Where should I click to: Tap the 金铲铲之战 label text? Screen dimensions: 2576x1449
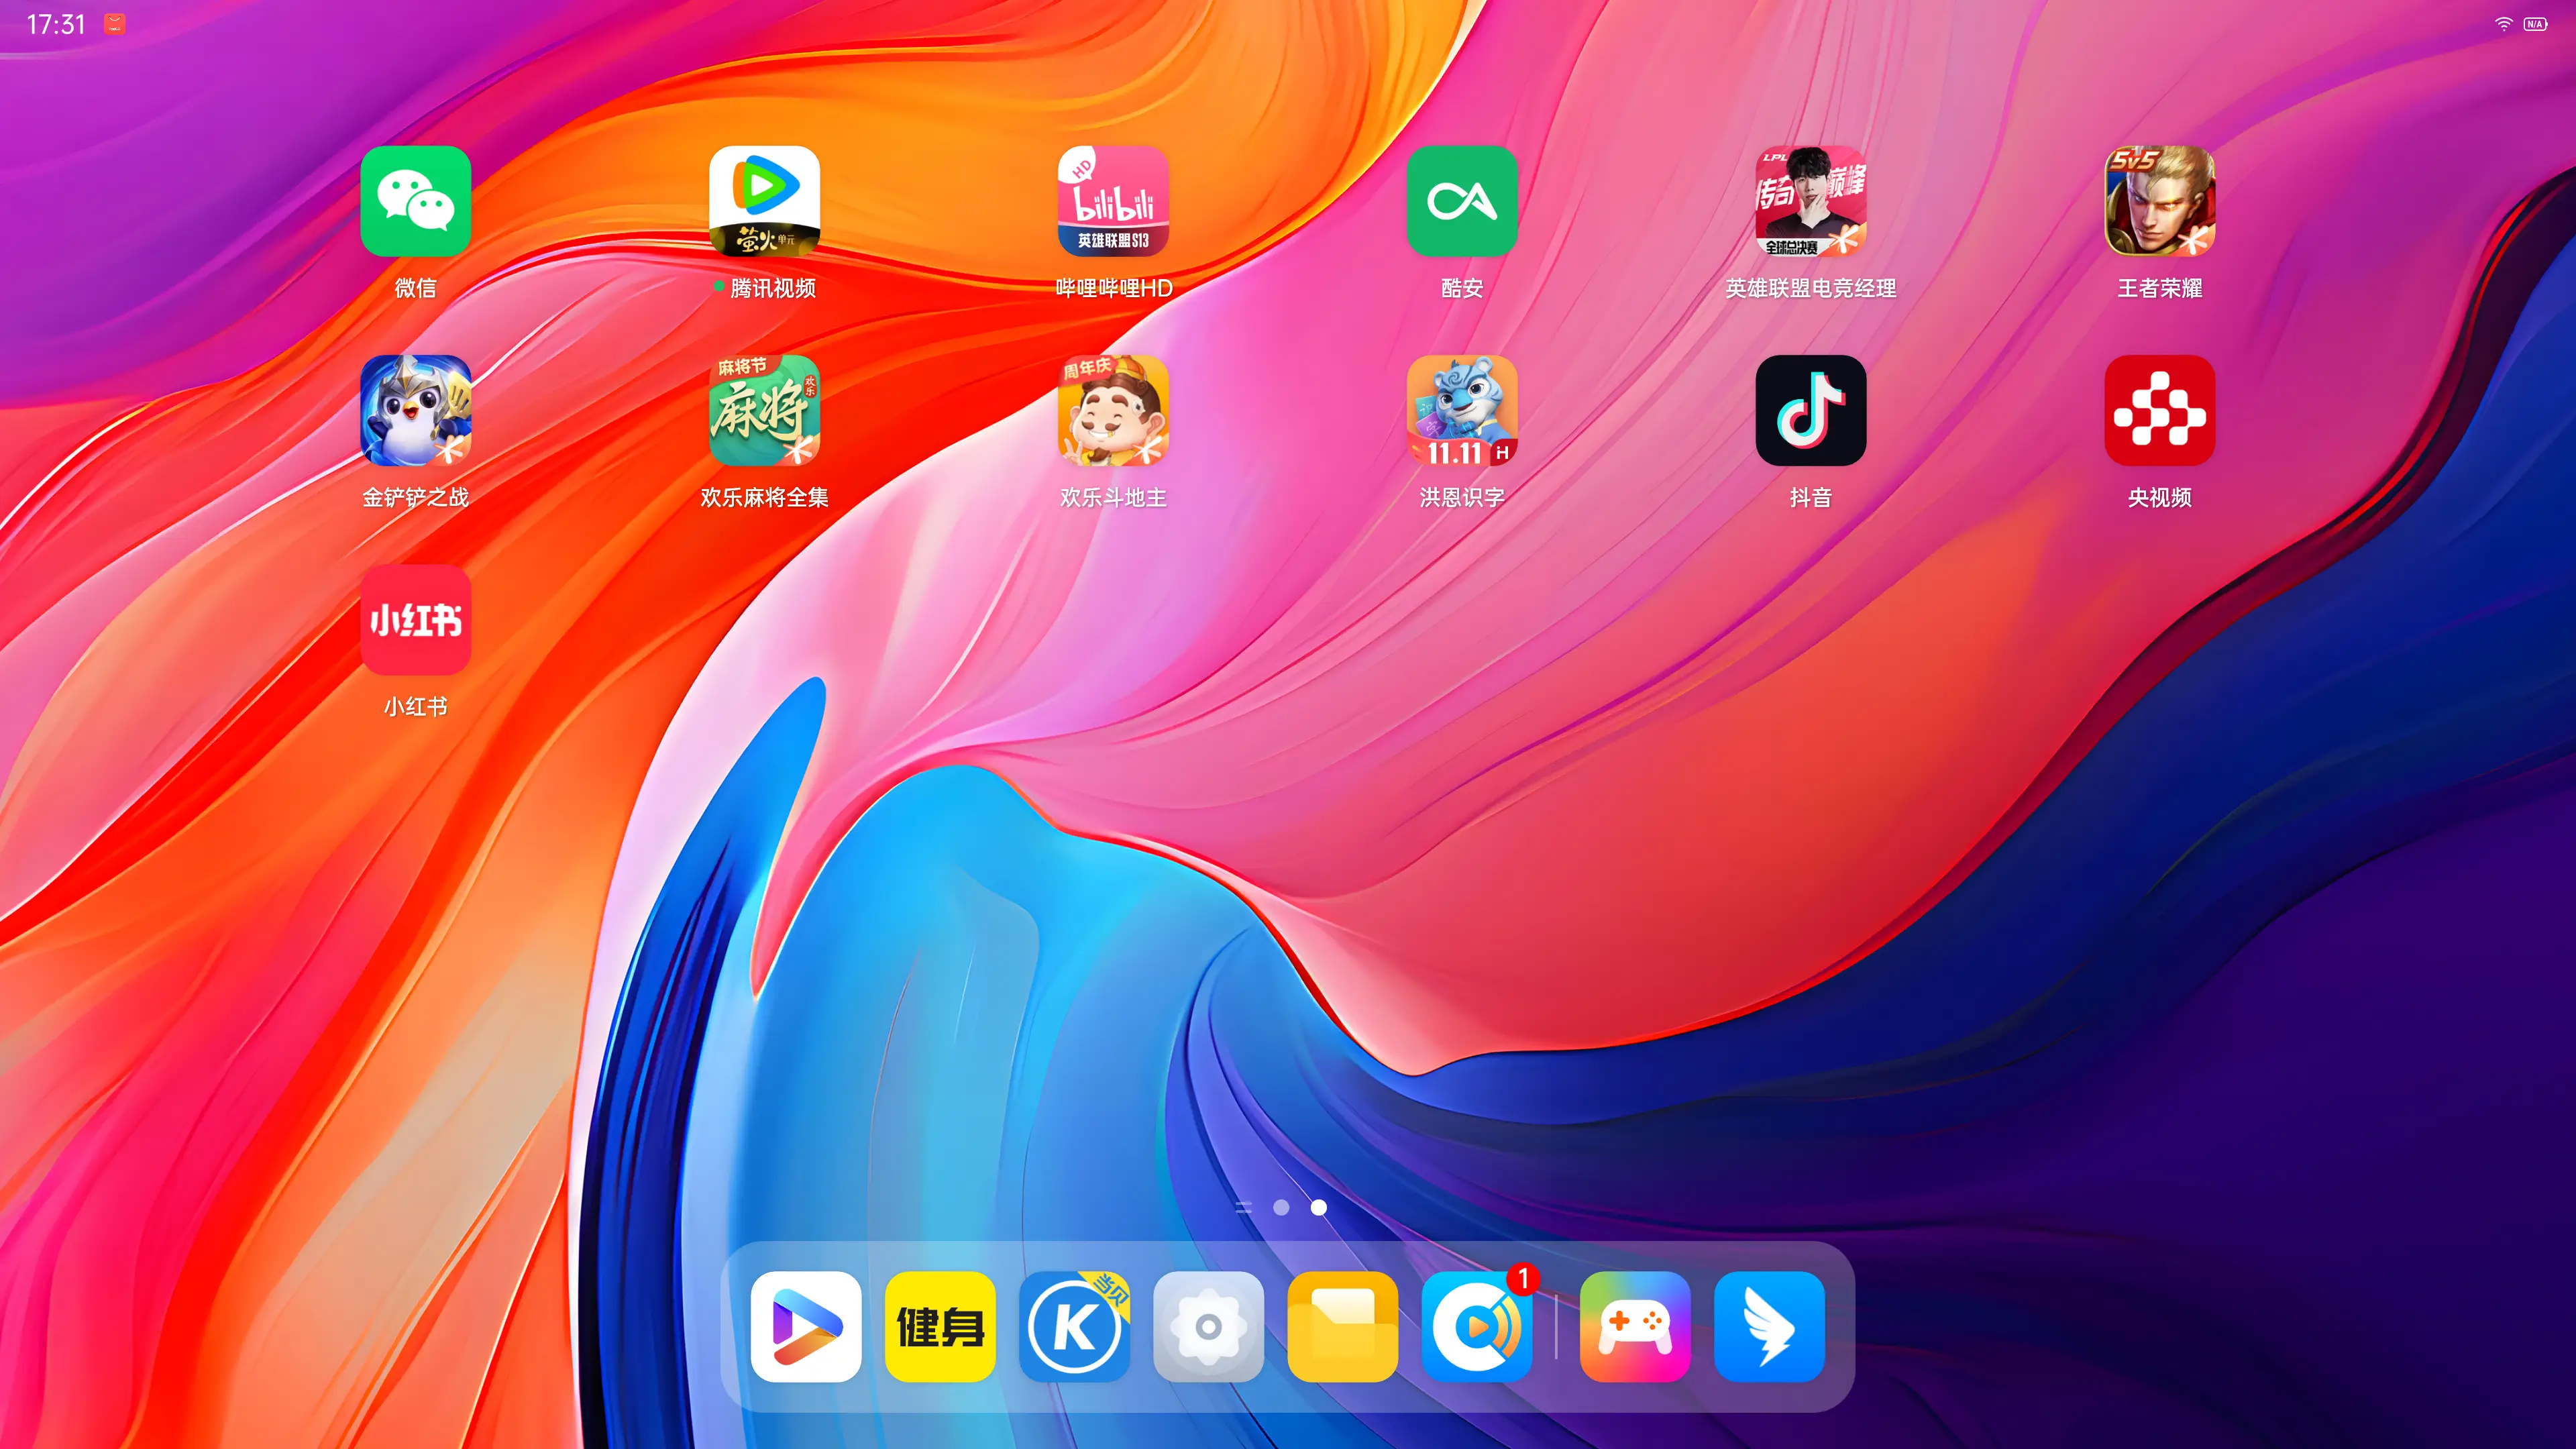click(x=415, y=497)
